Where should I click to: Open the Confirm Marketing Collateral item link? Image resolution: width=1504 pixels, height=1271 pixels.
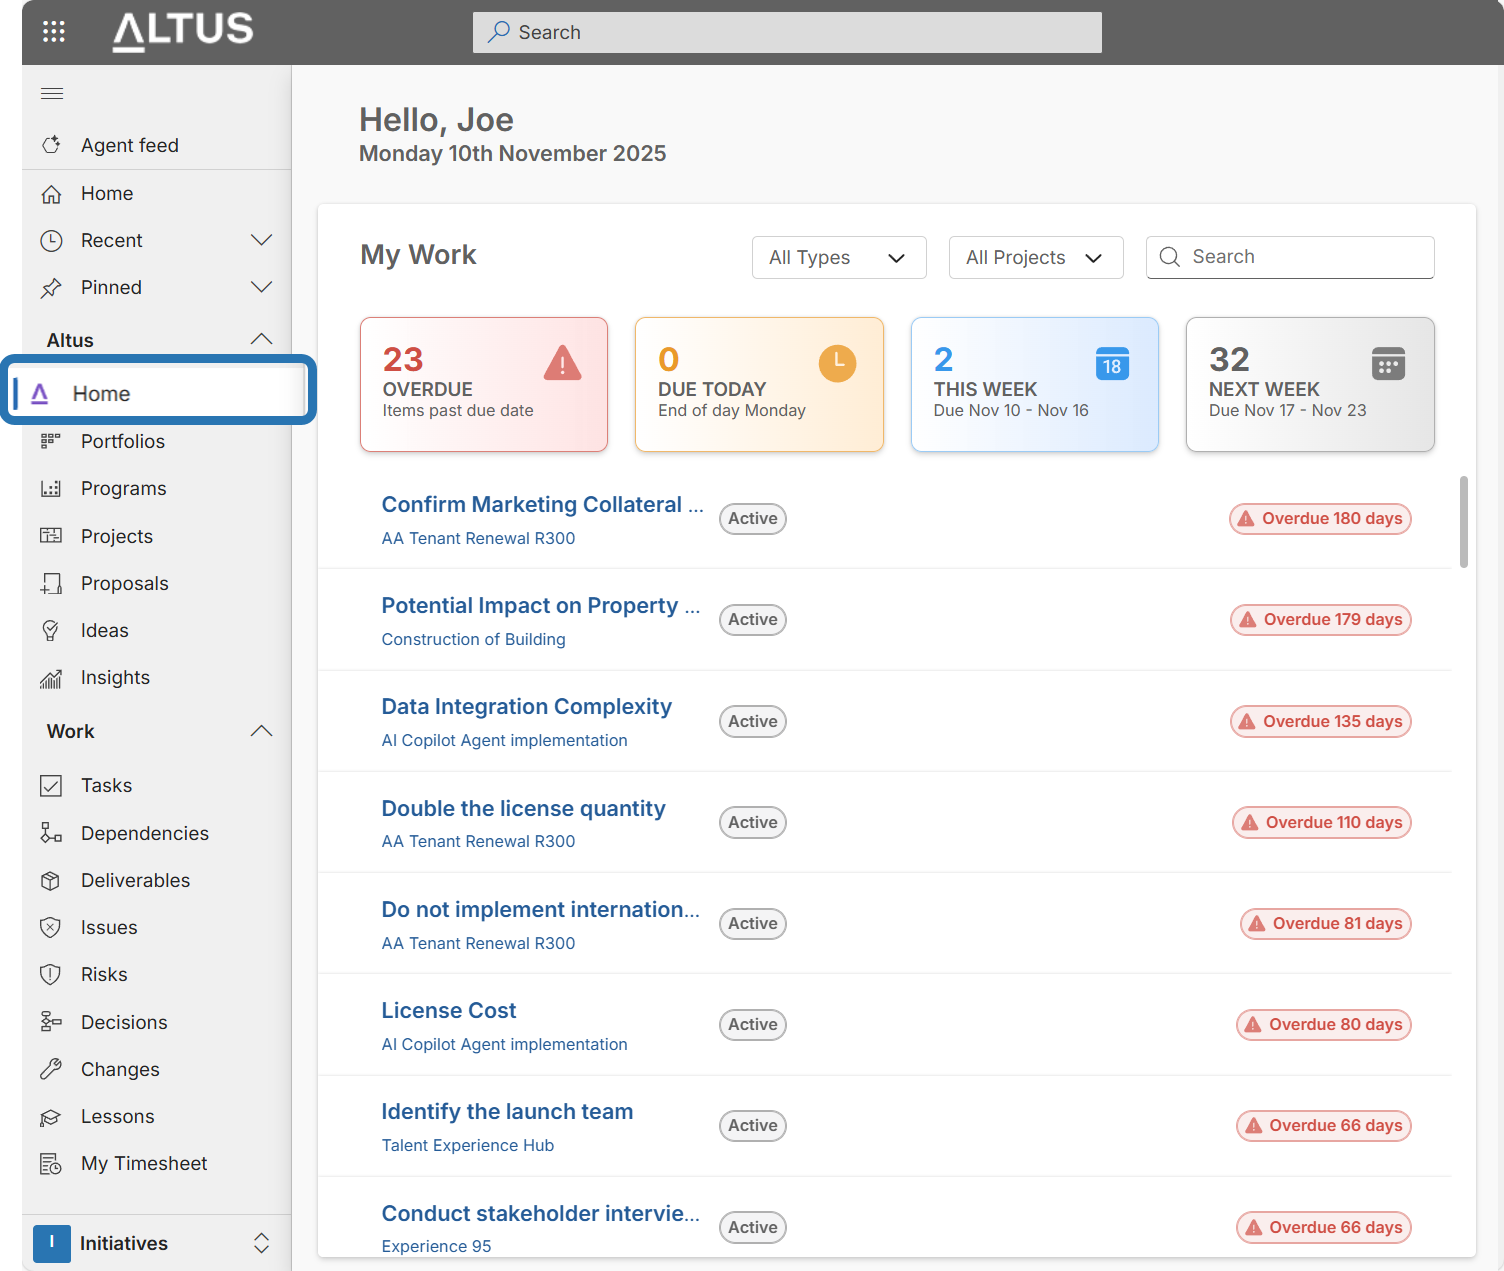tap(542, 505)
